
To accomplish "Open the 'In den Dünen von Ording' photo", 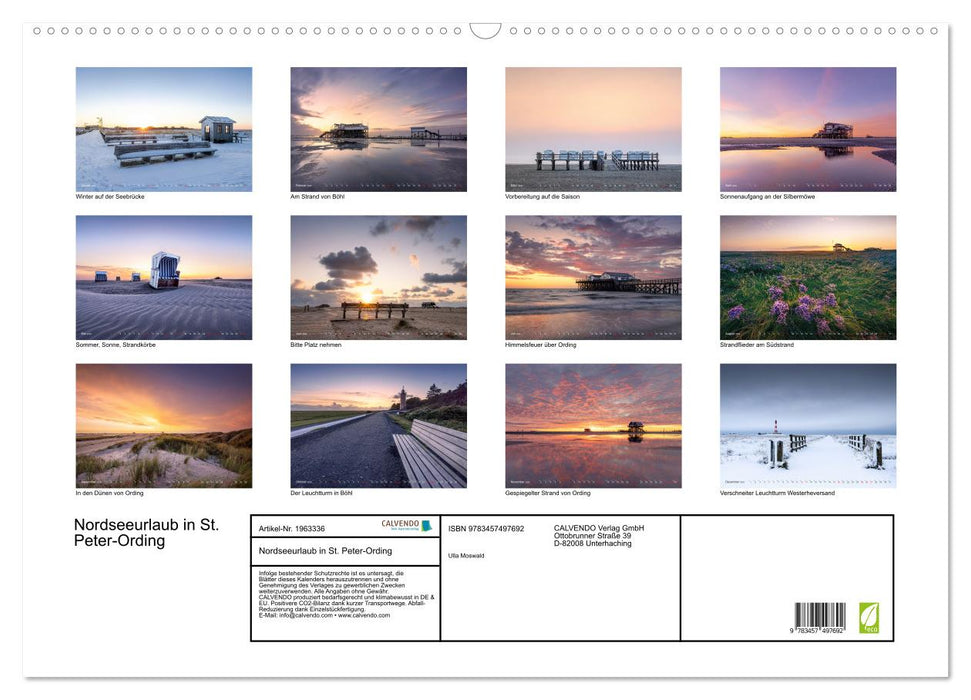I will (x=164, y=425).
